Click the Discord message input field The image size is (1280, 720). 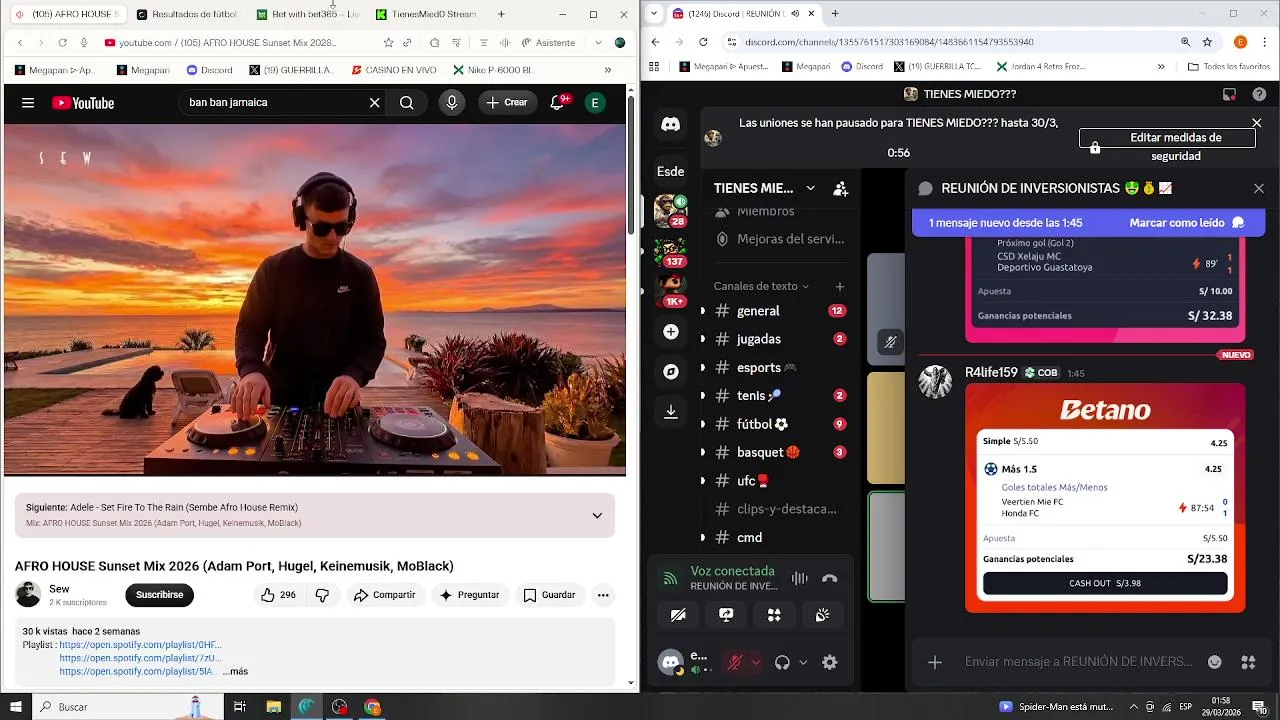click(1078, 662)
